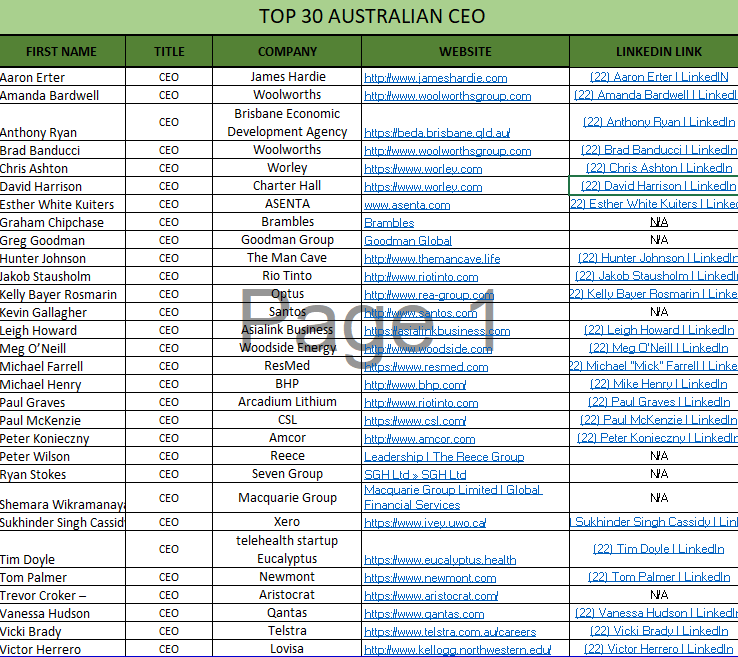Select the Graham Chipchase name cell
This screenshot has height=657, width=738.
(63, 222)
